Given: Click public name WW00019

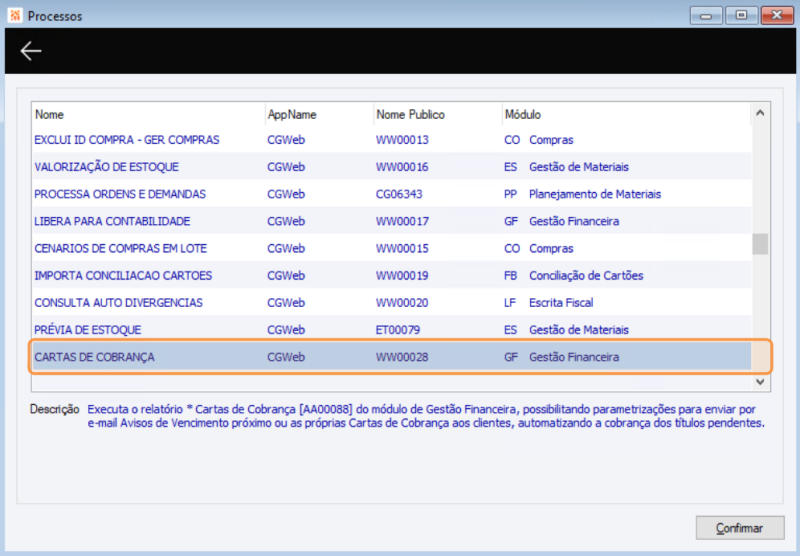Looking at the screenshot, I should tap(402, 275).
